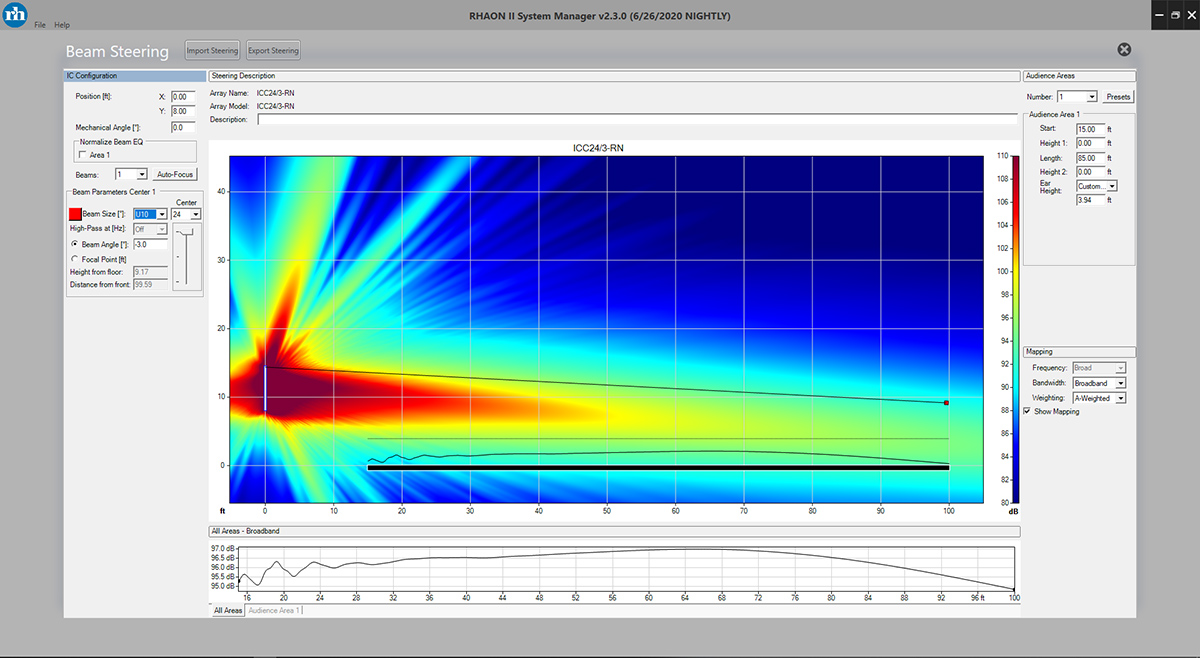Viewport: 1200px width, 658px height.
Task: Click the white array line in the plot
Action: [265, 388]
